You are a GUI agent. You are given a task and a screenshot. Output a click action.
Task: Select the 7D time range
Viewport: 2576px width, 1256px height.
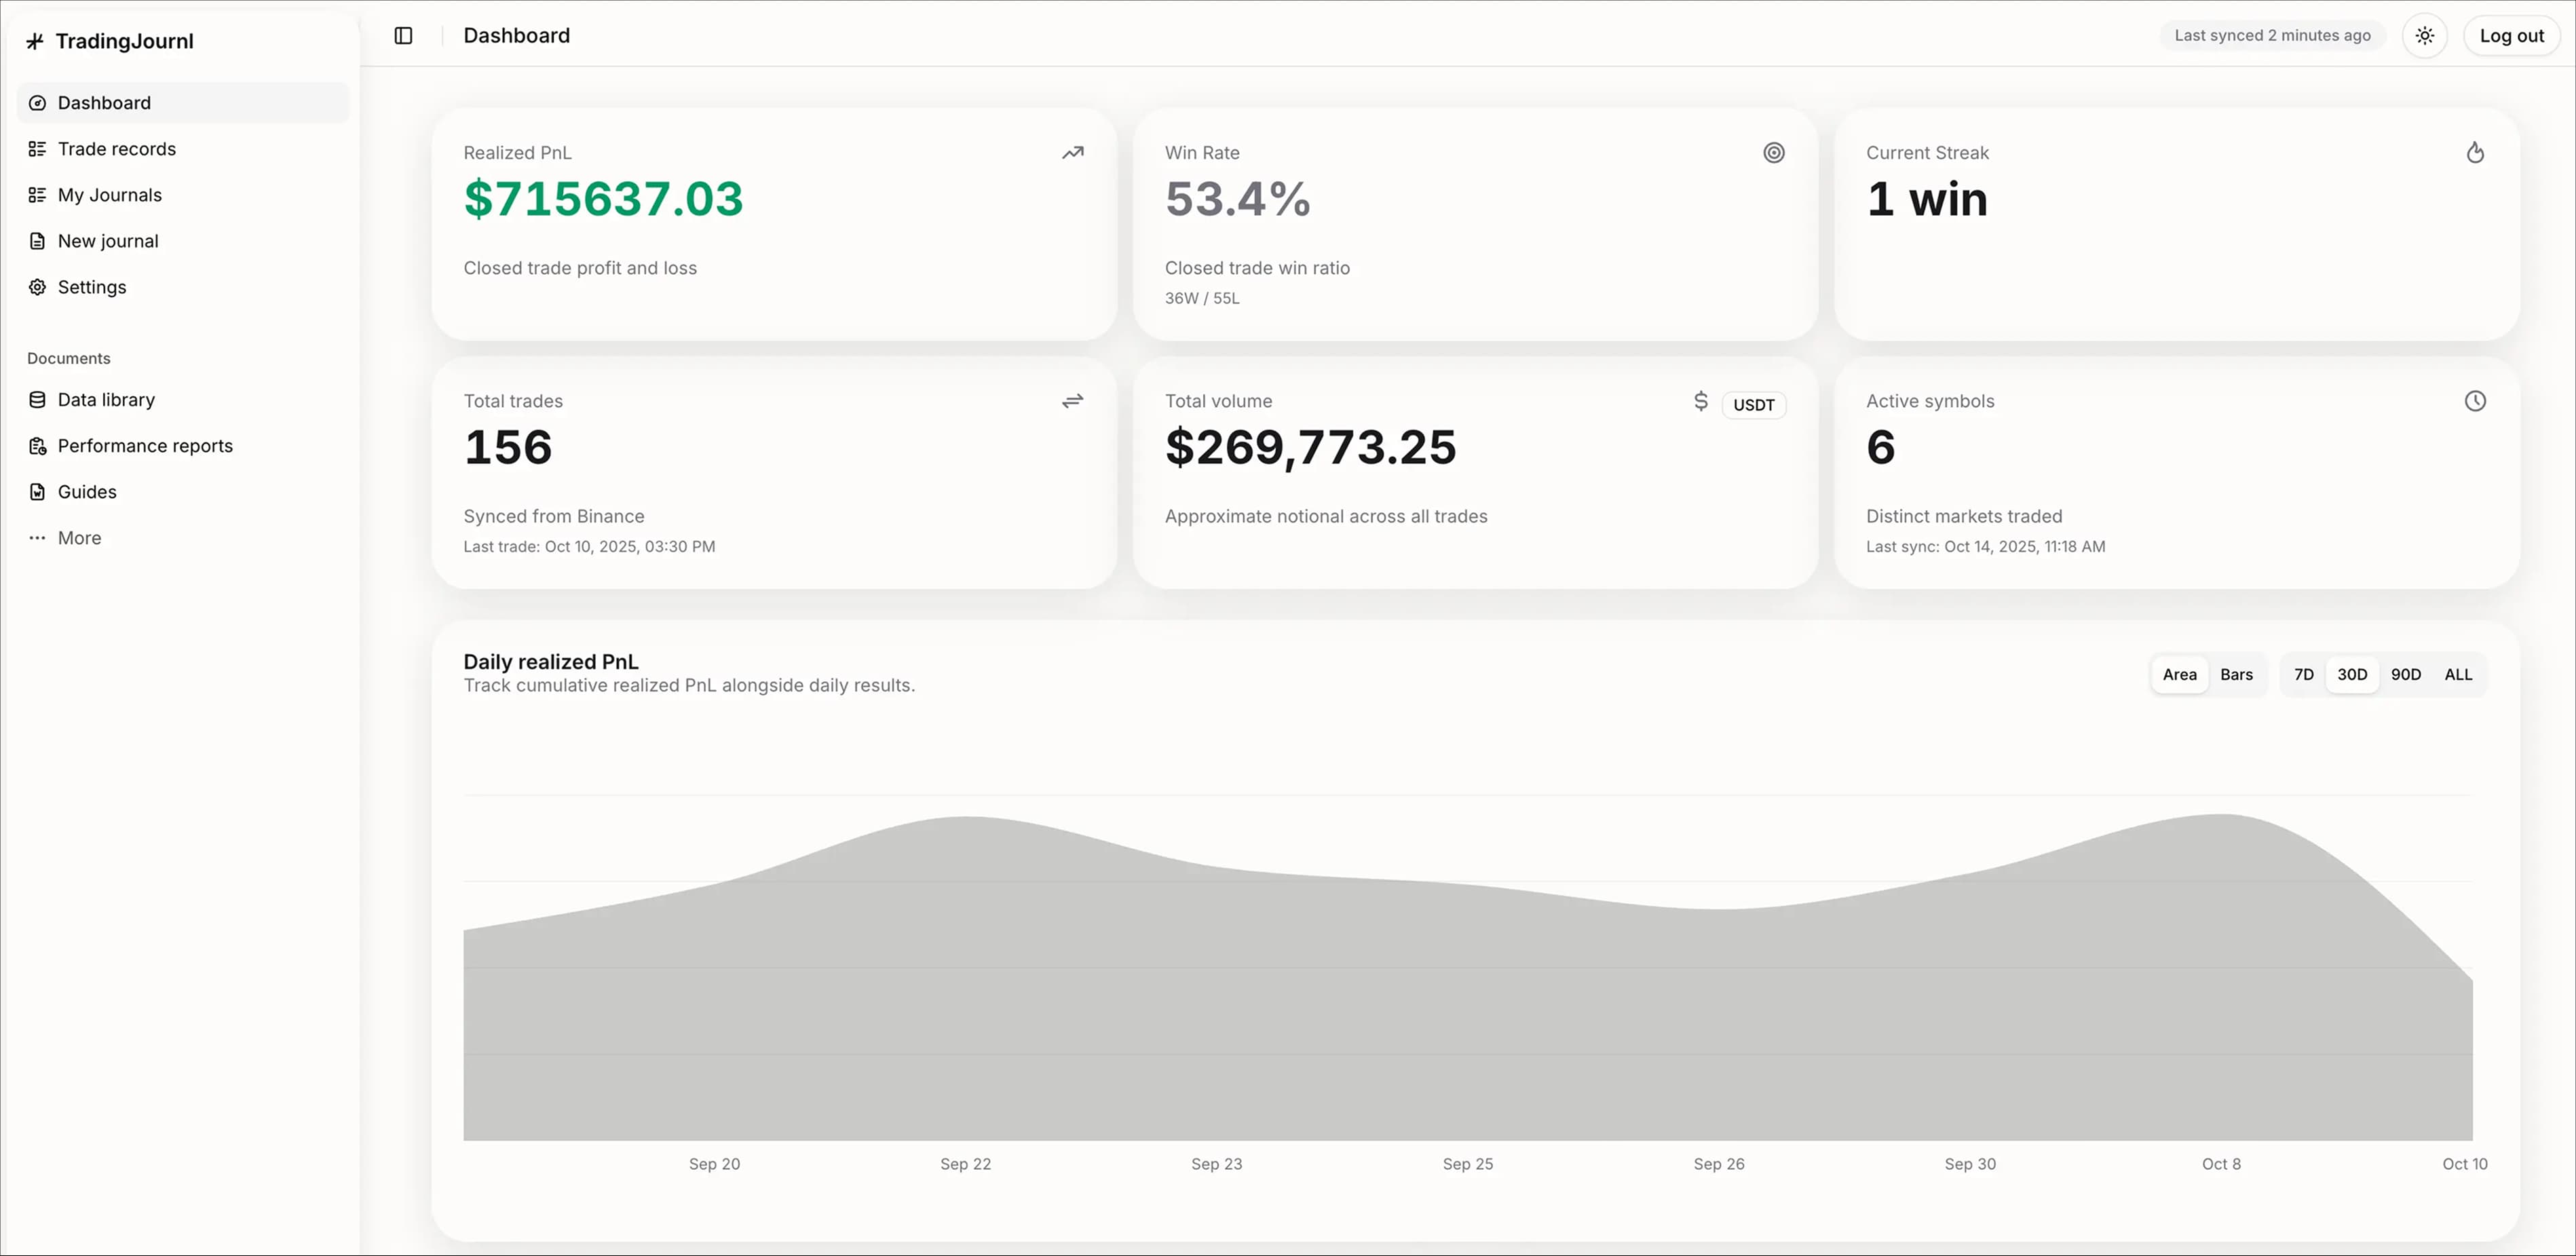(2303, 675)
